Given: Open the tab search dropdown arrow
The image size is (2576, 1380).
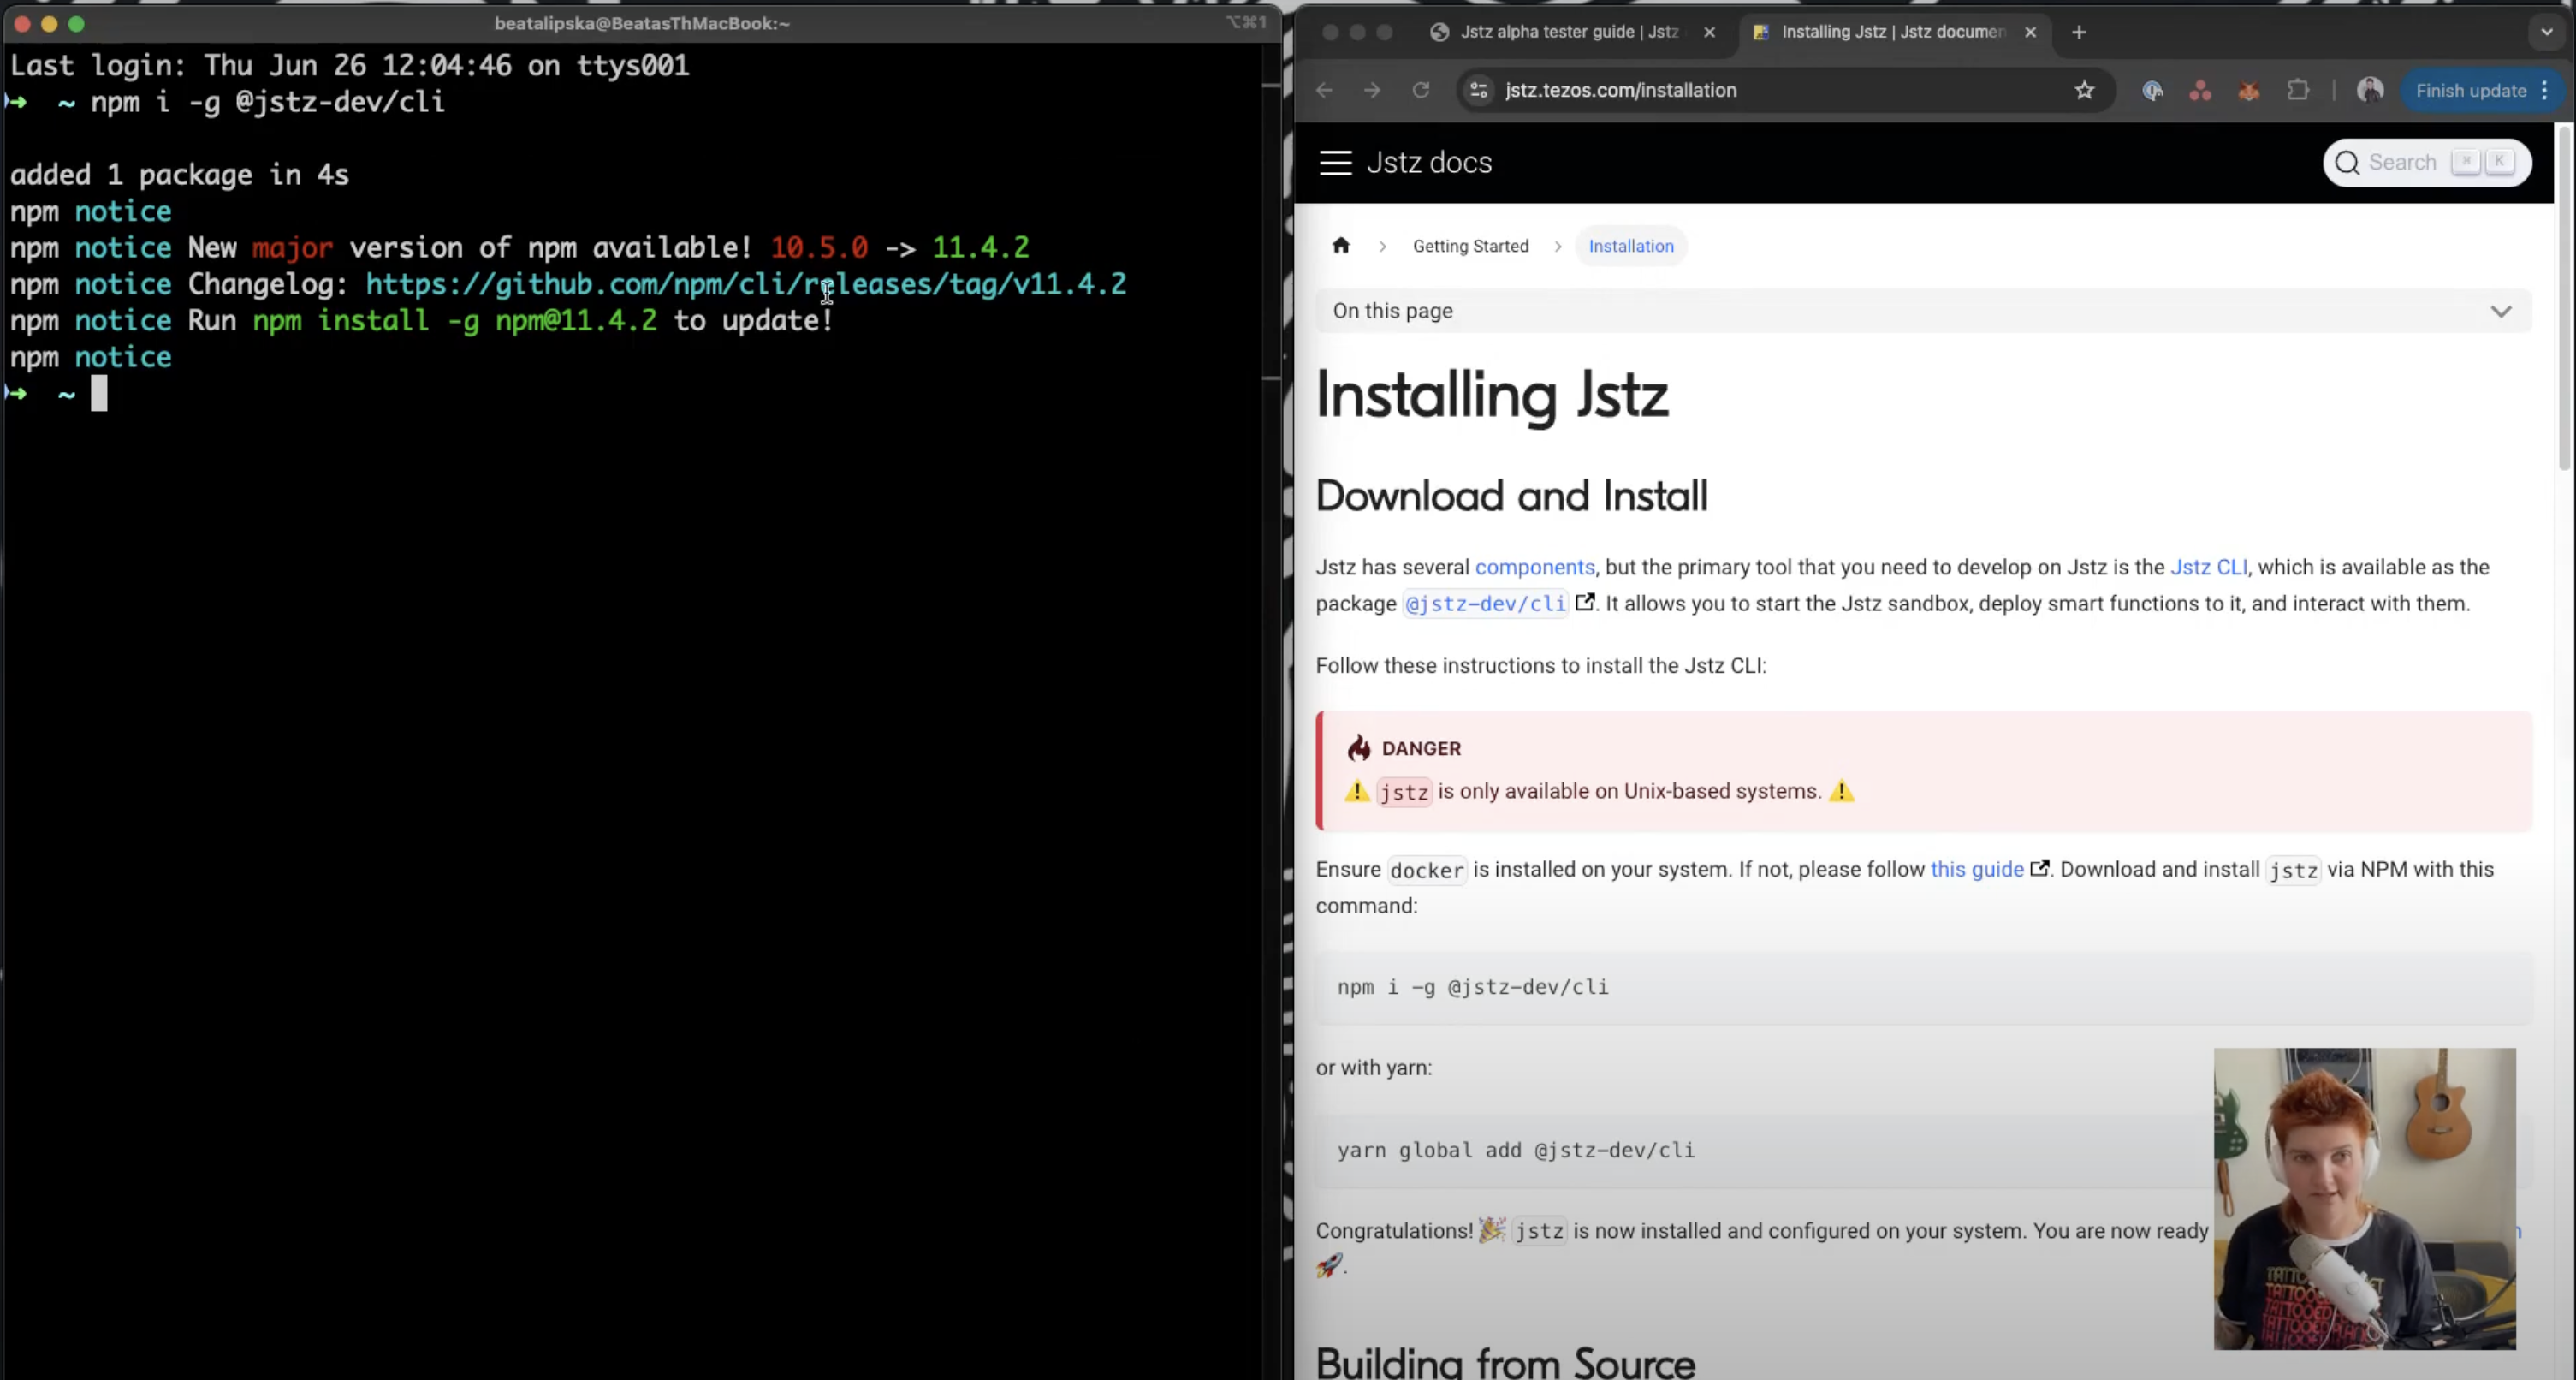Looking at the screenshot, I should [x=2546, y=32].
